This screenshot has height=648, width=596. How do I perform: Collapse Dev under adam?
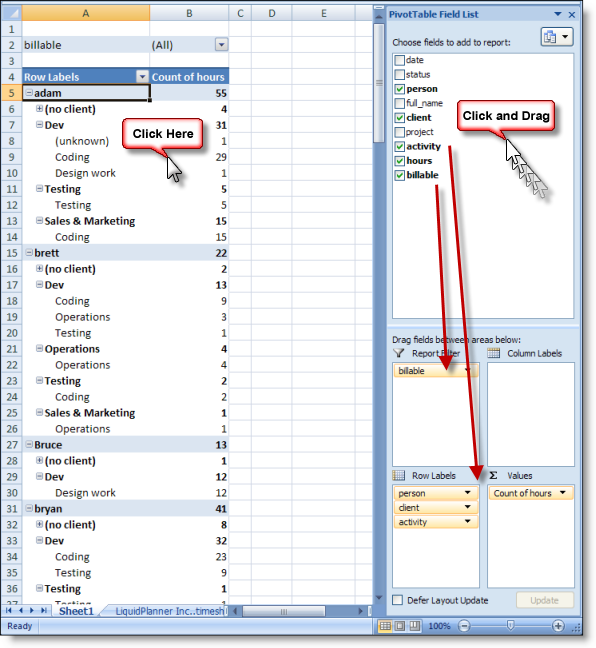coord(39,124)
